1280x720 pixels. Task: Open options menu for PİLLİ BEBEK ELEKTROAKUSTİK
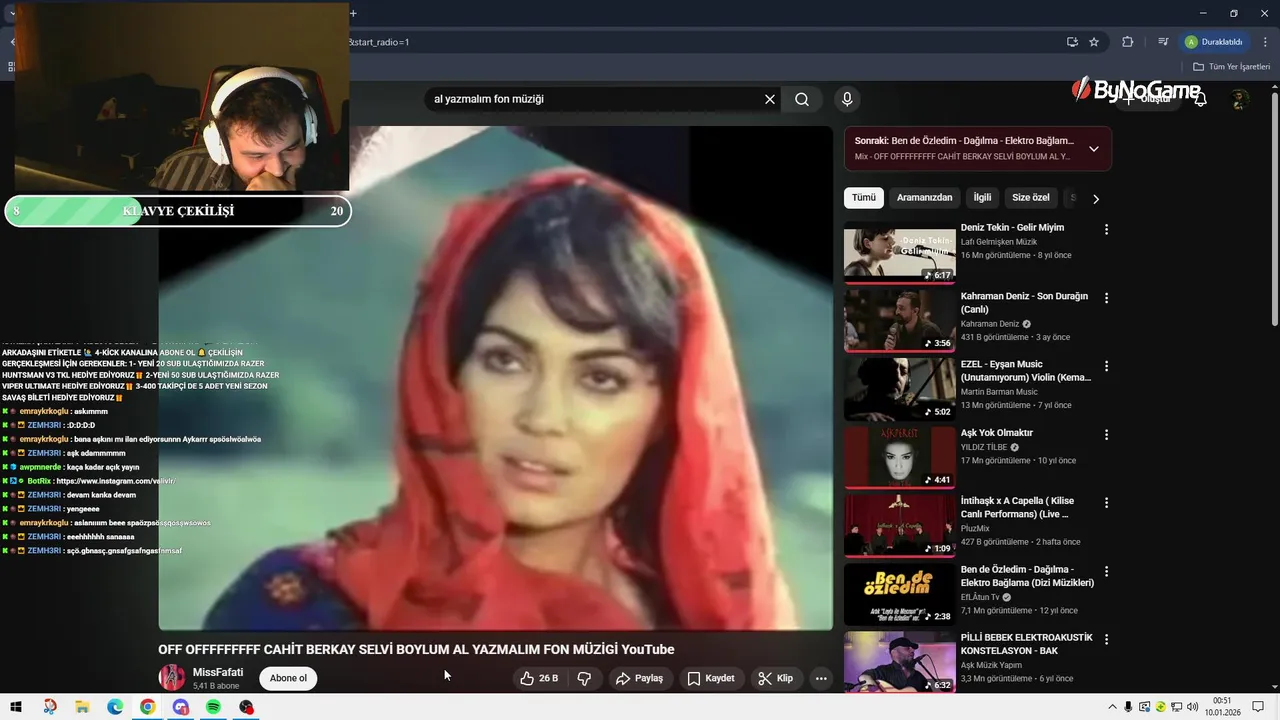(x=1106, y=640)
